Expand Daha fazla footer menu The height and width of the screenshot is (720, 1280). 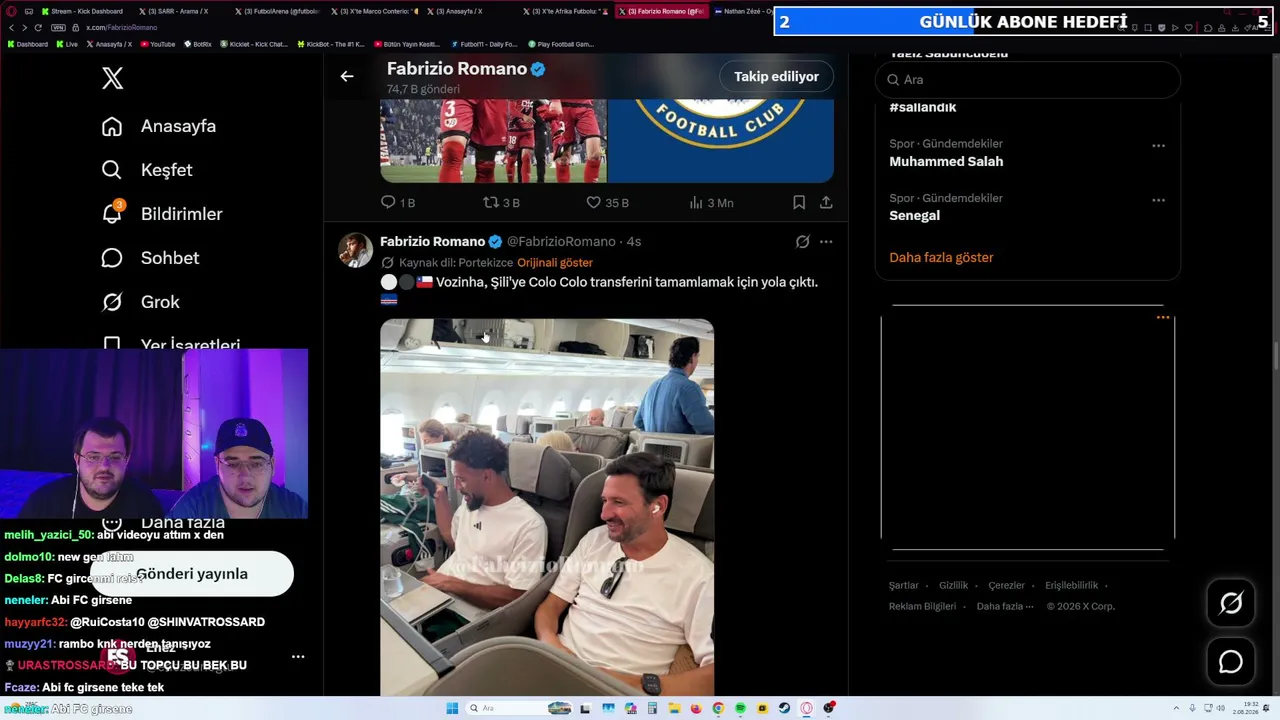(x=1005, y=606)
